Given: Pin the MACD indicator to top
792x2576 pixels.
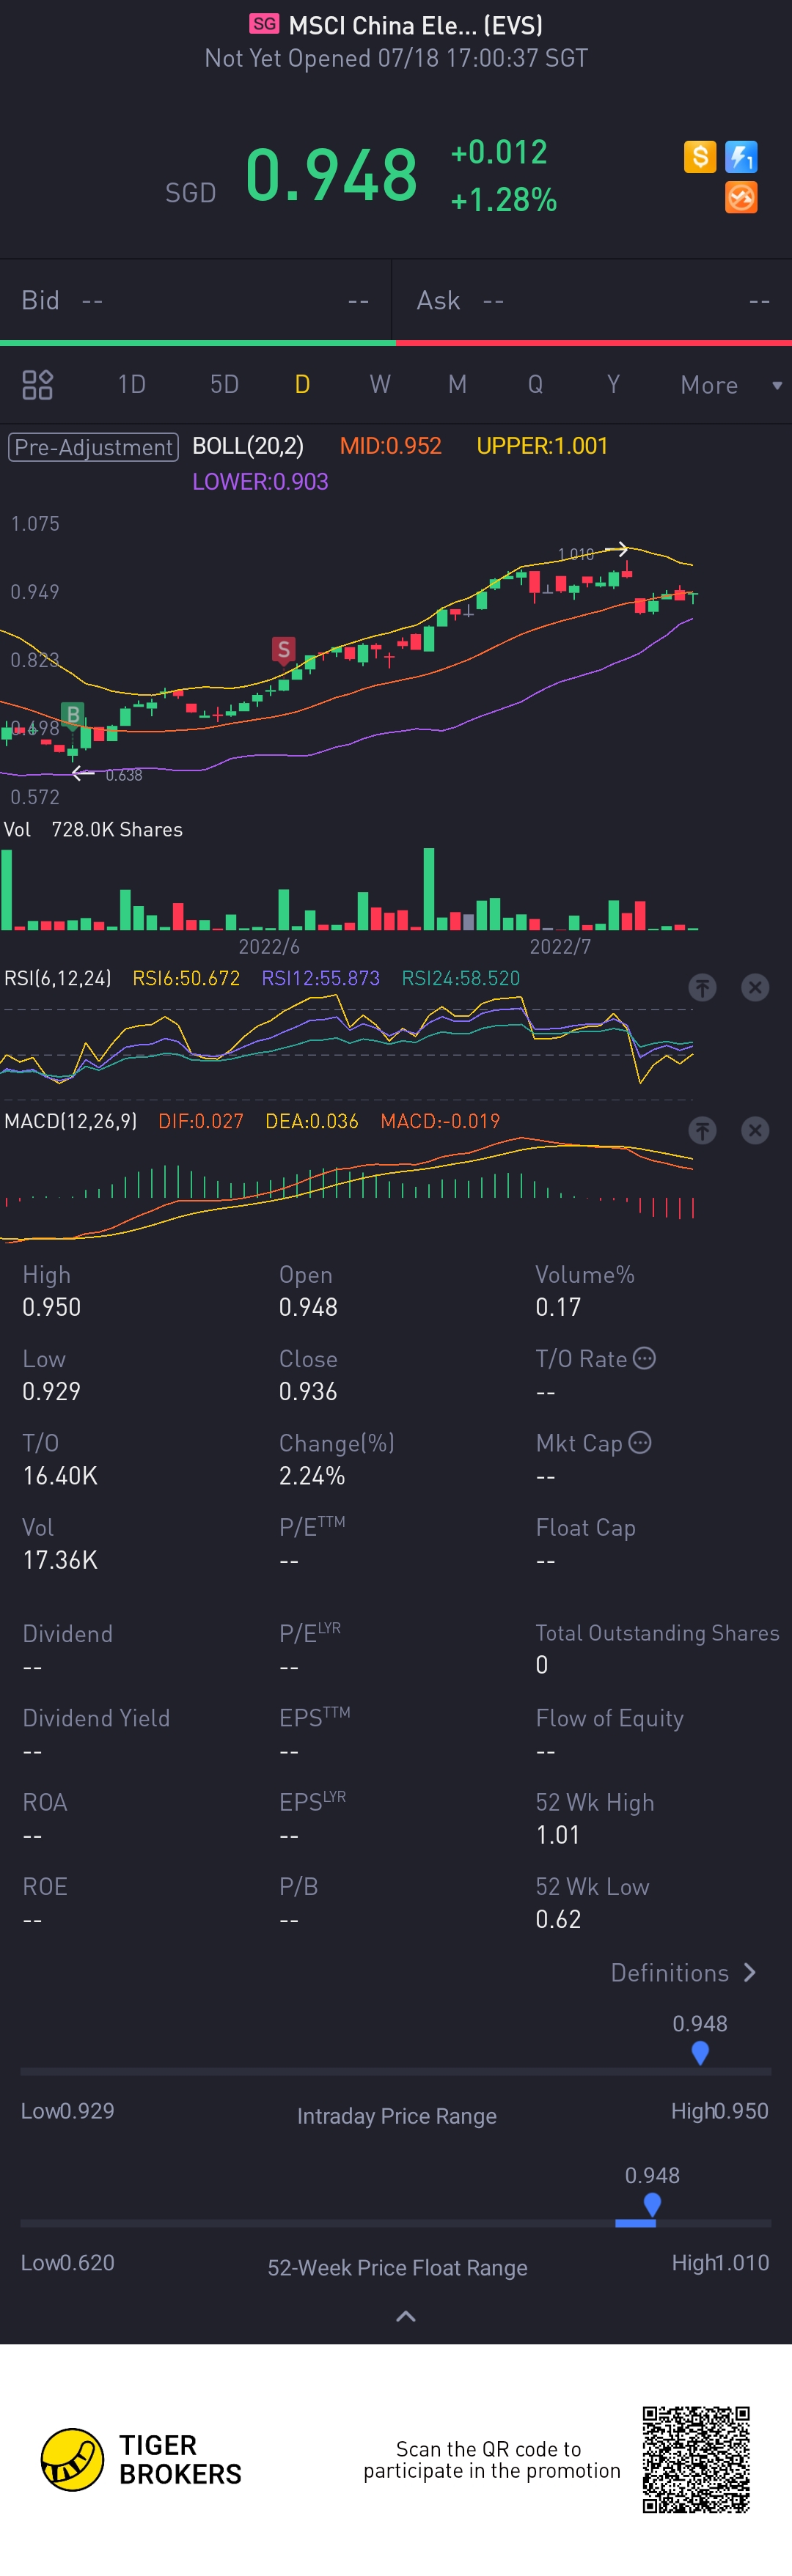Looking at the screenshot, I should [703, 1131].
